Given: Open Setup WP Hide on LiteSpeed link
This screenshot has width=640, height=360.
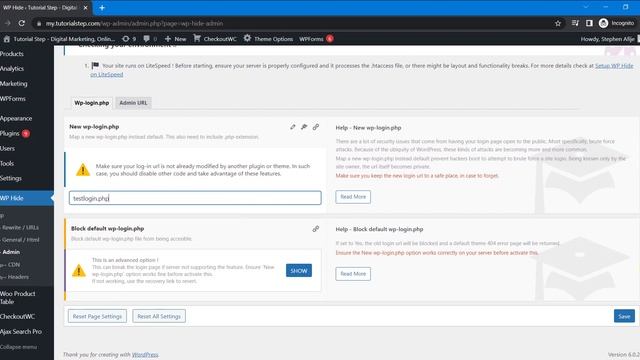Looking at the screenshot, I should point(614,66).
